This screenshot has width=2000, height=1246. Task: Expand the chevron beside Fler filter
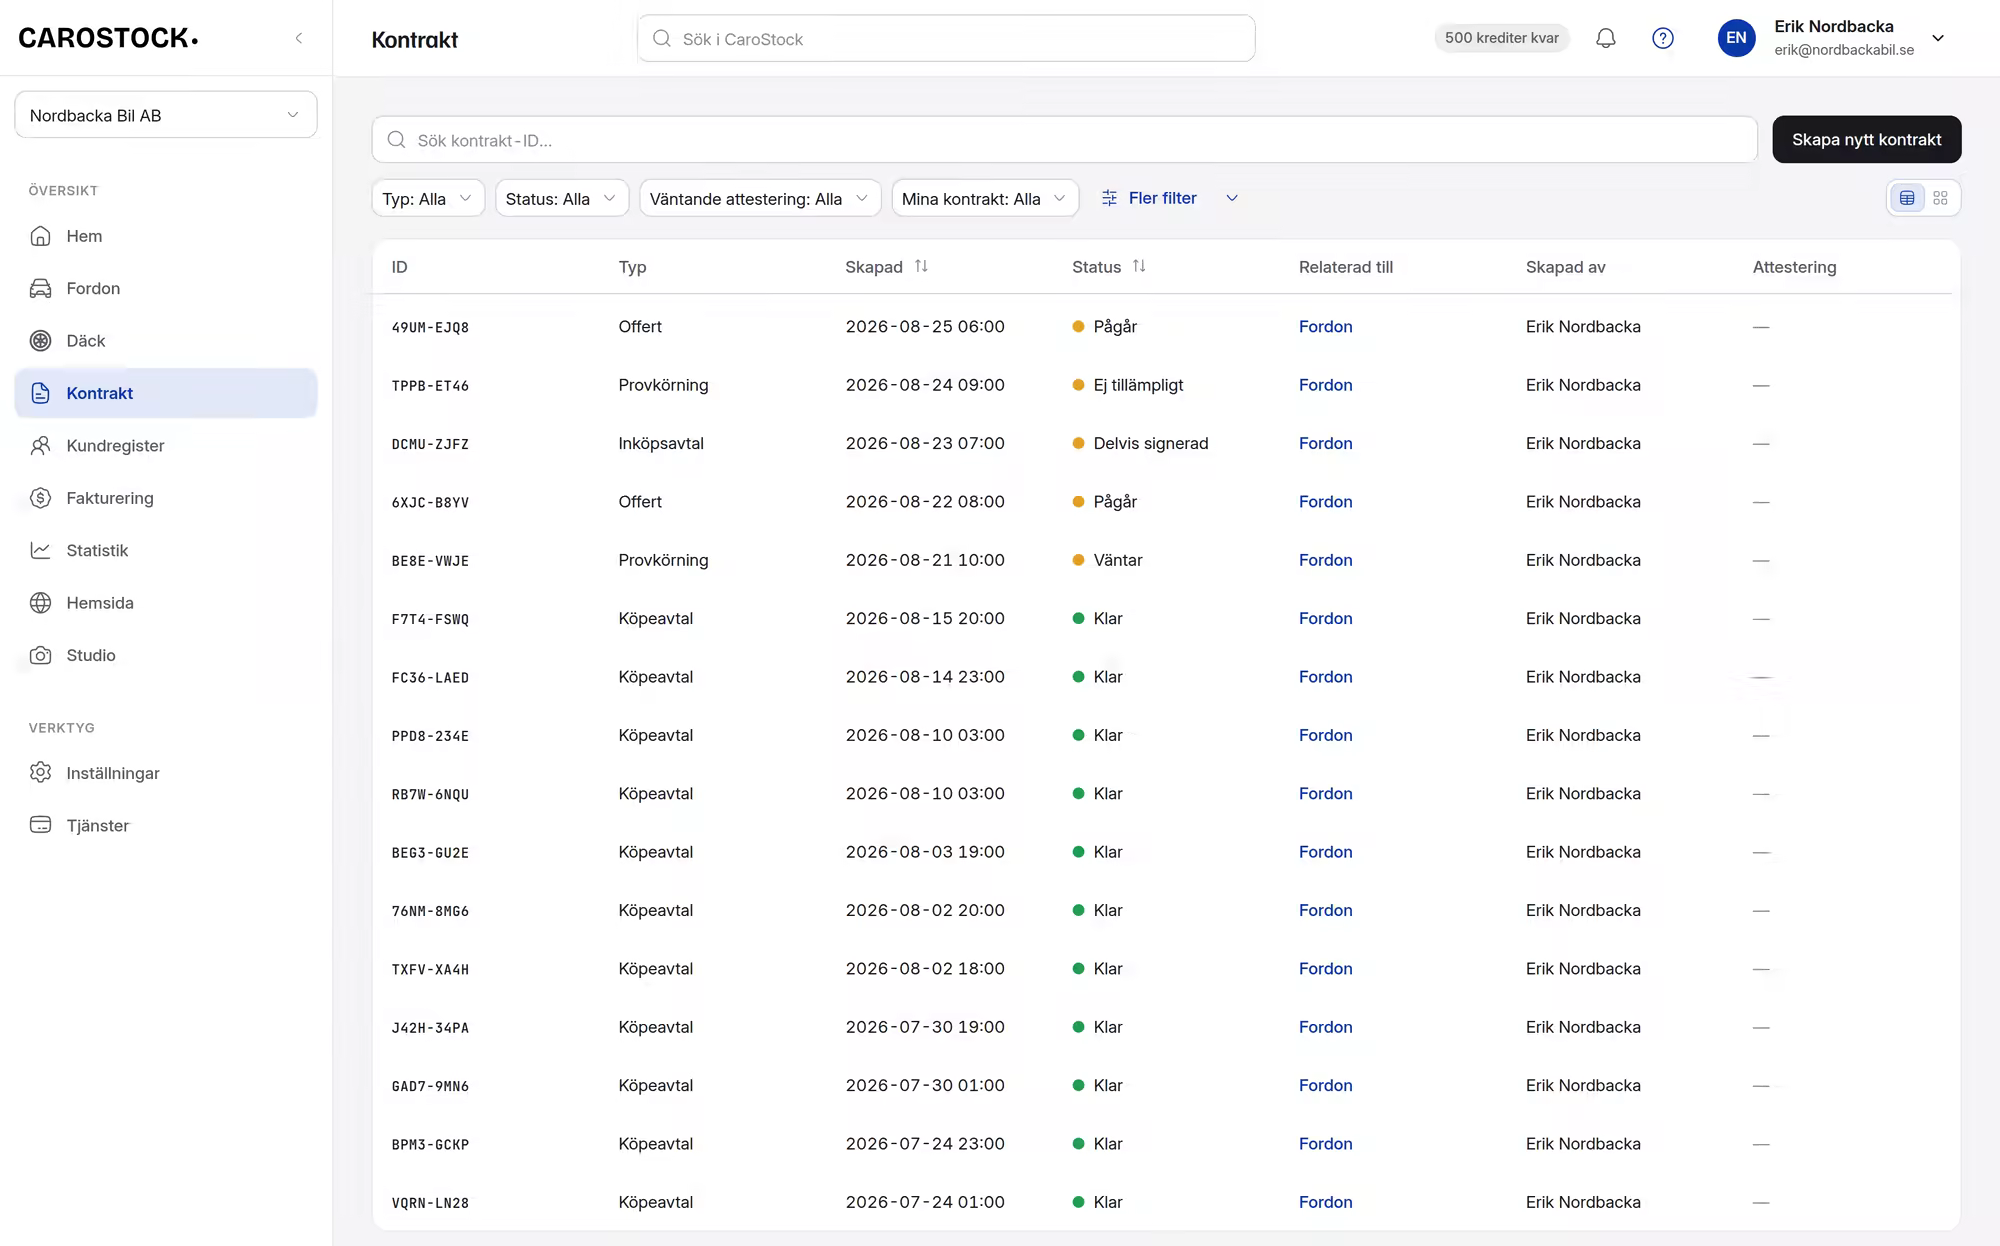[1232, 198]
